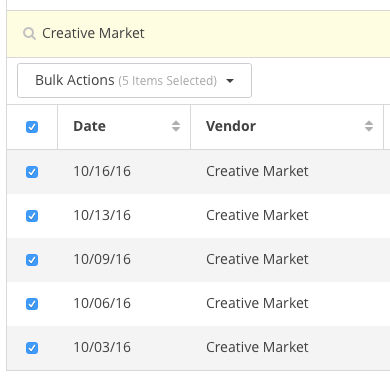Click the 10/16/16 date cell
Viewport: 390px width, 376px height.
102,171
